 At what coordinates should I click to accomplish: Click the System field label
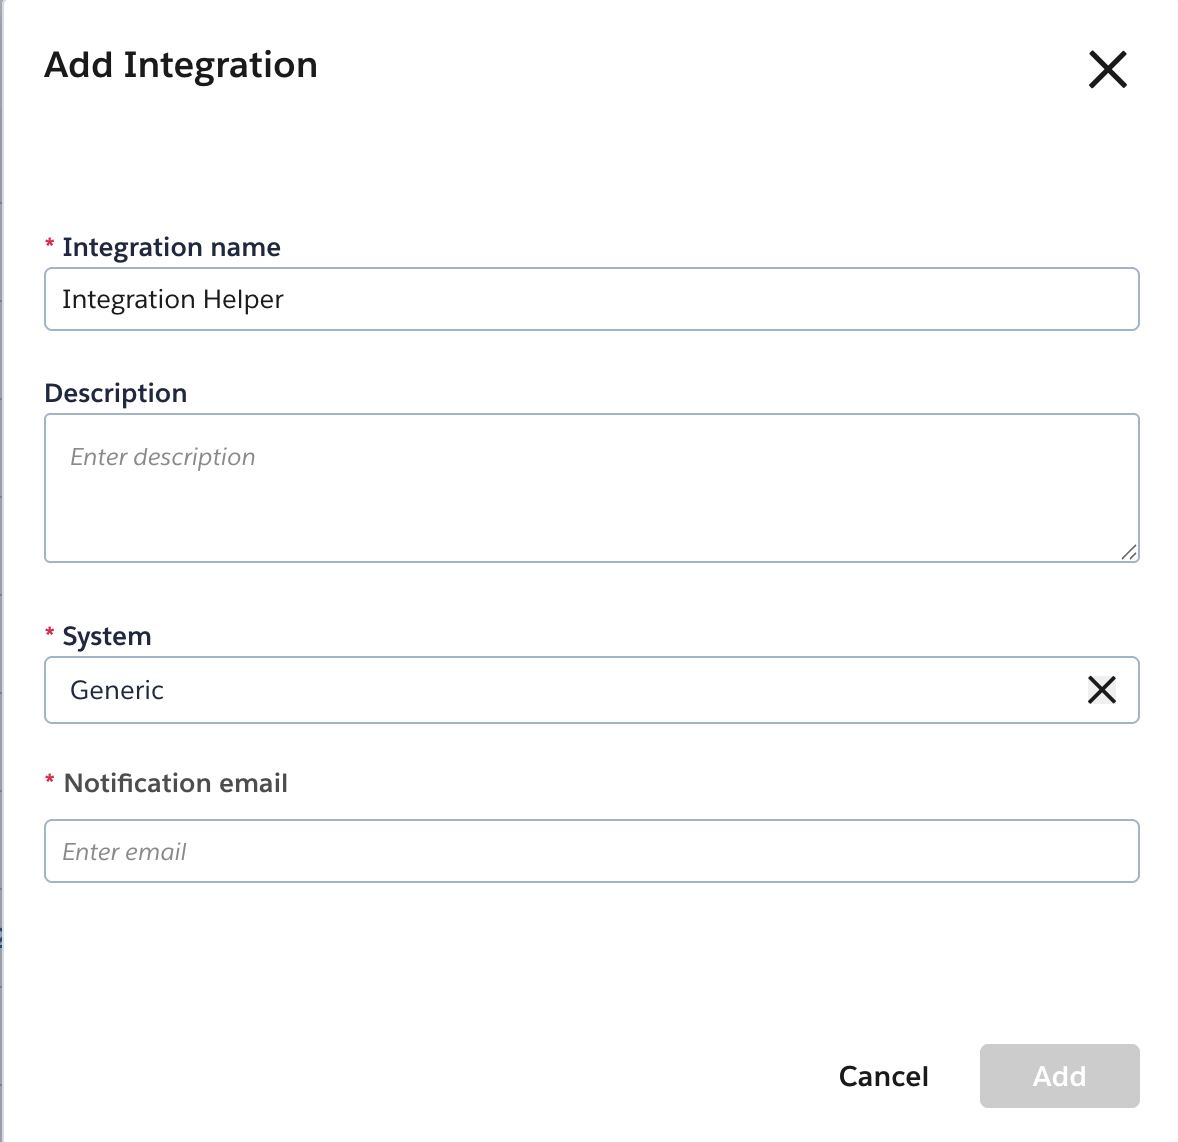click(107, 636)
